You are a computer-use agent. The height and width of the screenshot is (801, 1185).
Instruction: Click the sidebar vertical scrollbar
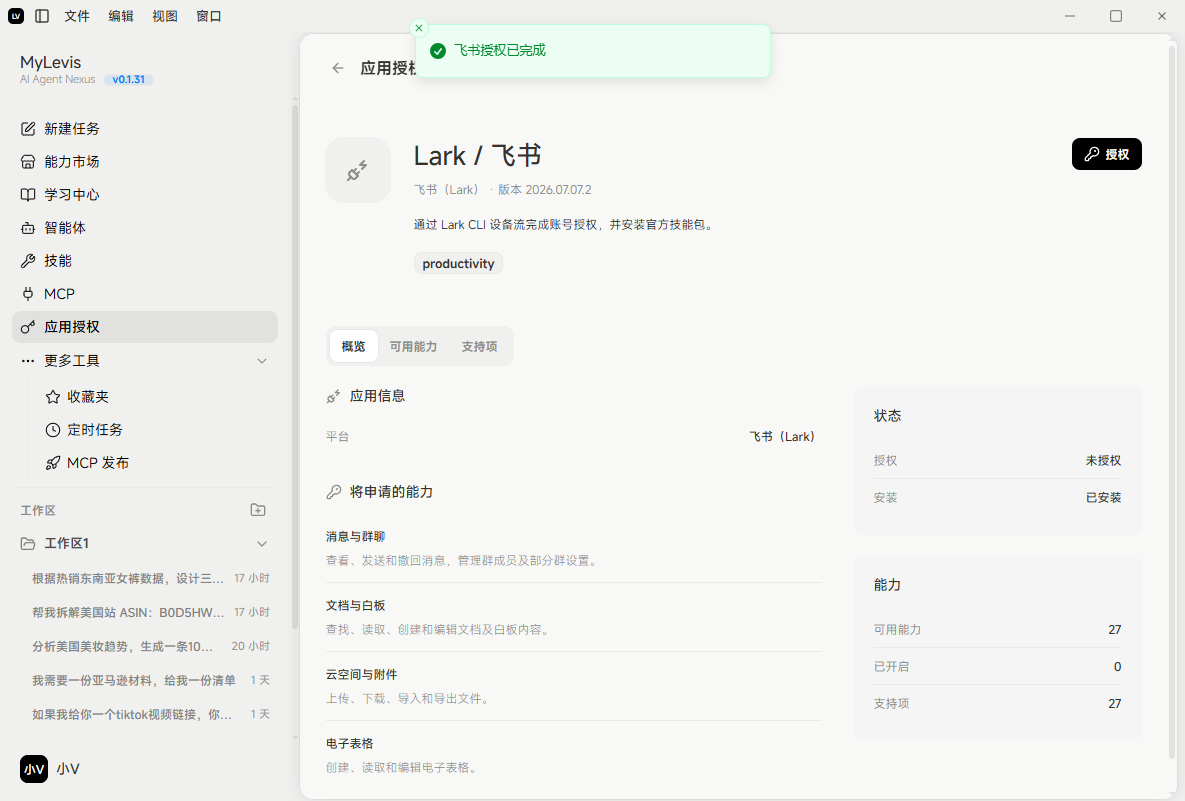[x=295, y=366]
